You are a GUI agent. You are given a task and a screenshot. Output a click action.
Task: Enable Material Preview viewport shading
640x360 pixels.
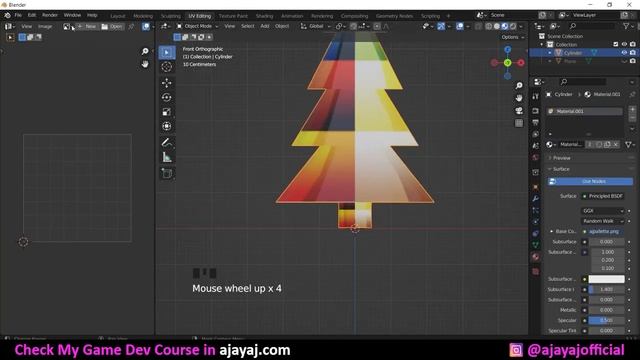(505, 26)
